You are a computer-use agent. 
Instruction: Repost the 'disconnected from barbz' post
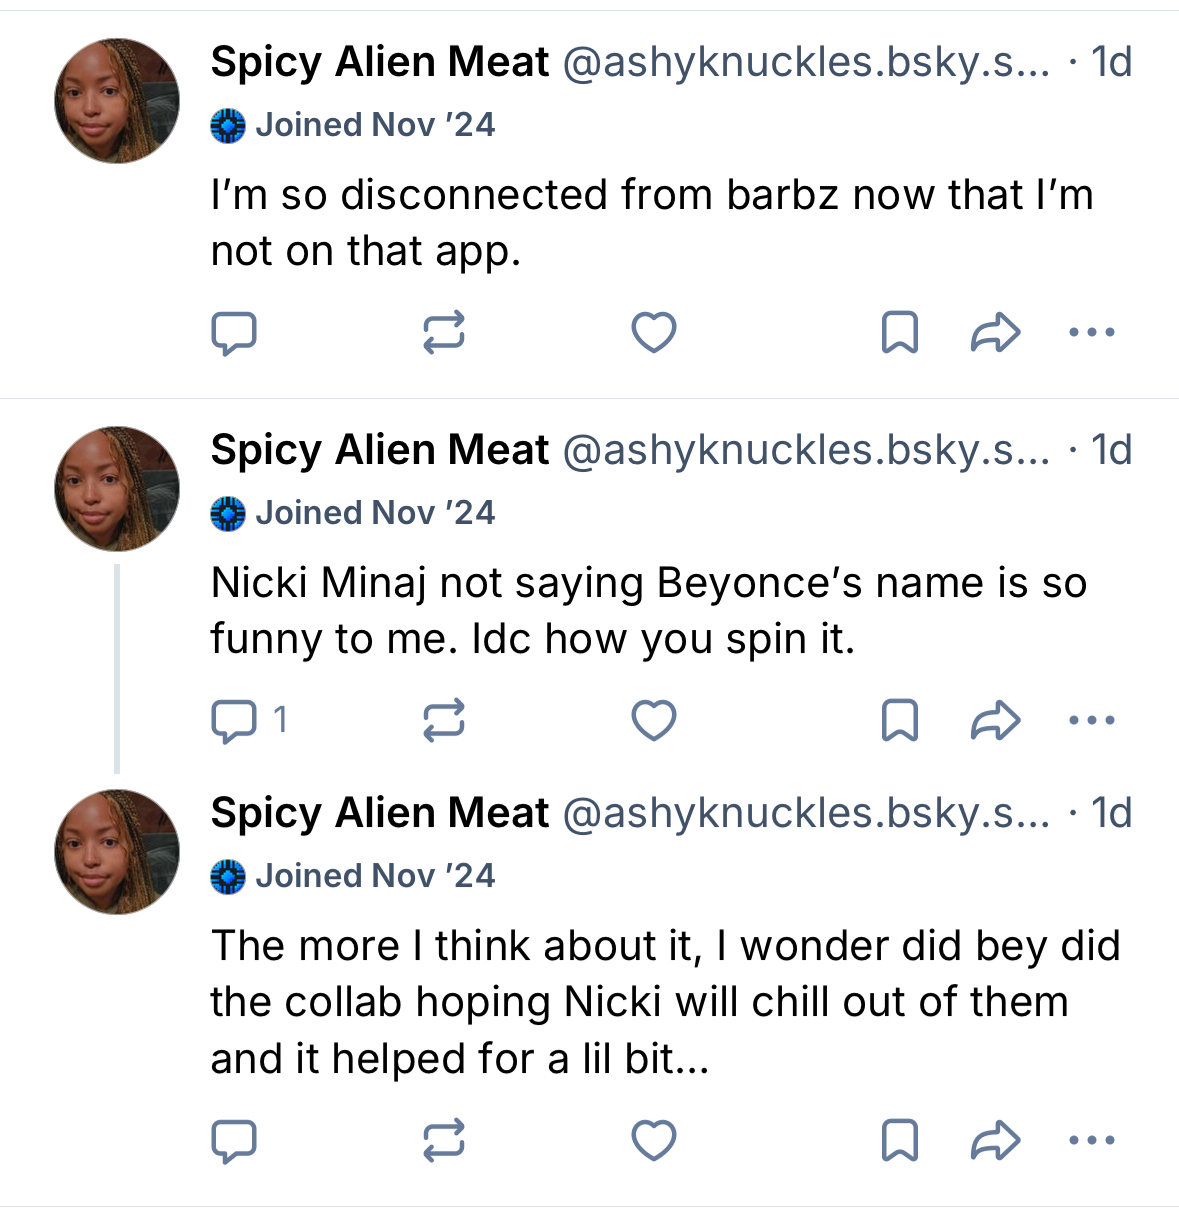click(443, 333)
